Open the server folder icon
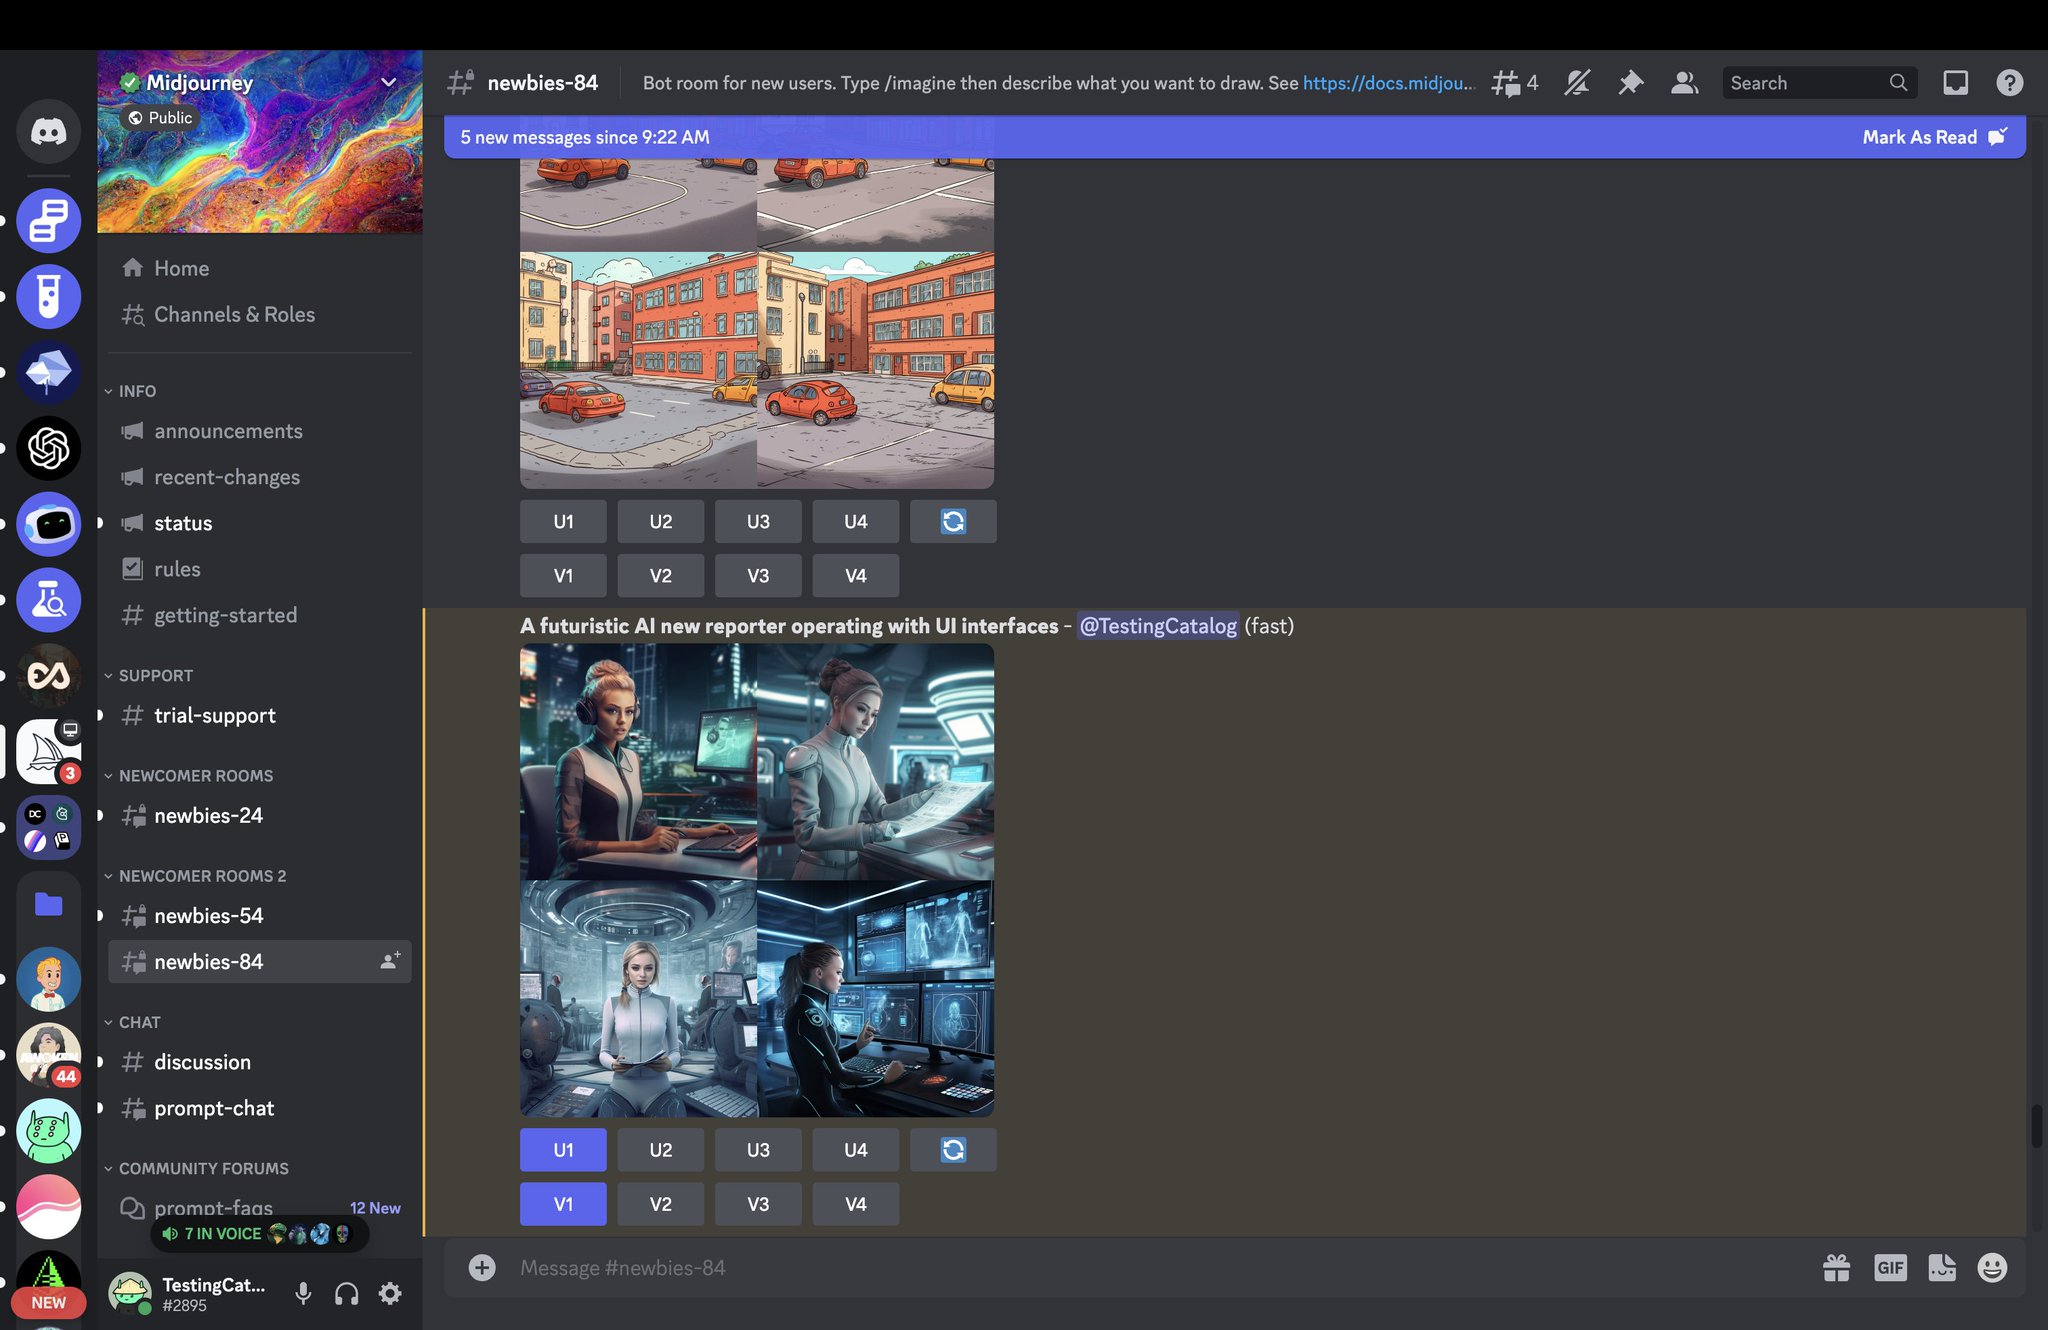This screenshot has width=2048, height=1330. click(48, 904)
